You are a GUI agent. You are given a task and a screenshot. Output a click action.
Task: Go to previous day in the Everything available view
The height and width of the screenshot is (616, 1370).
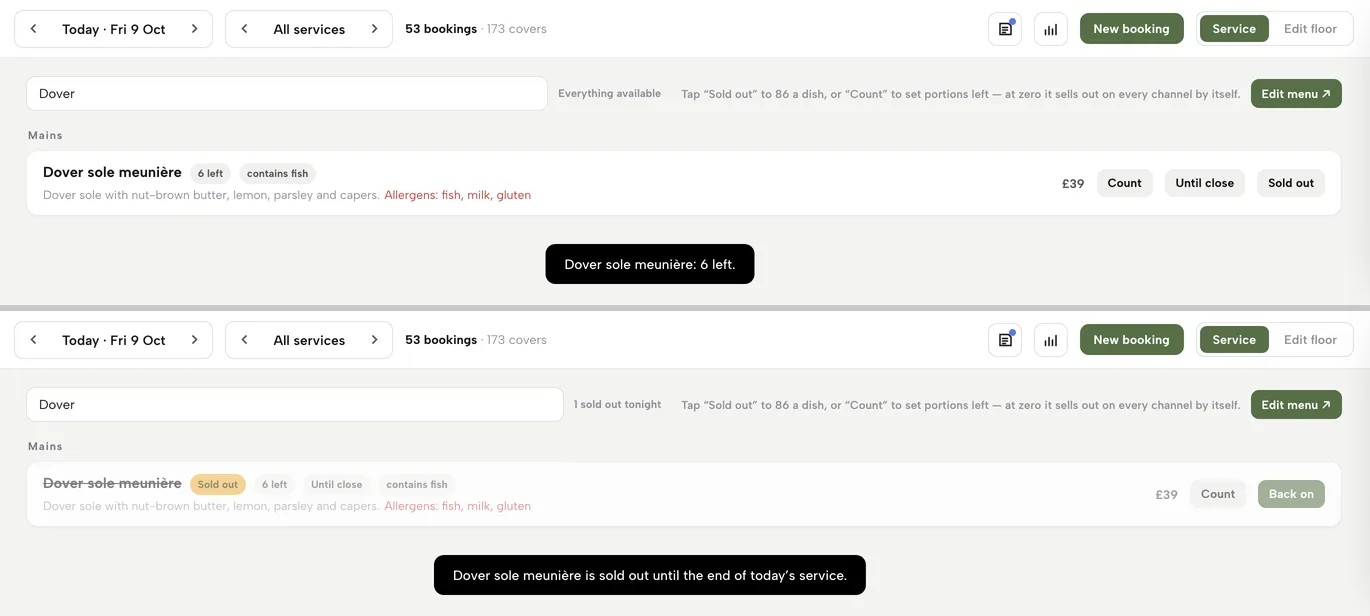tap(33, 29)
